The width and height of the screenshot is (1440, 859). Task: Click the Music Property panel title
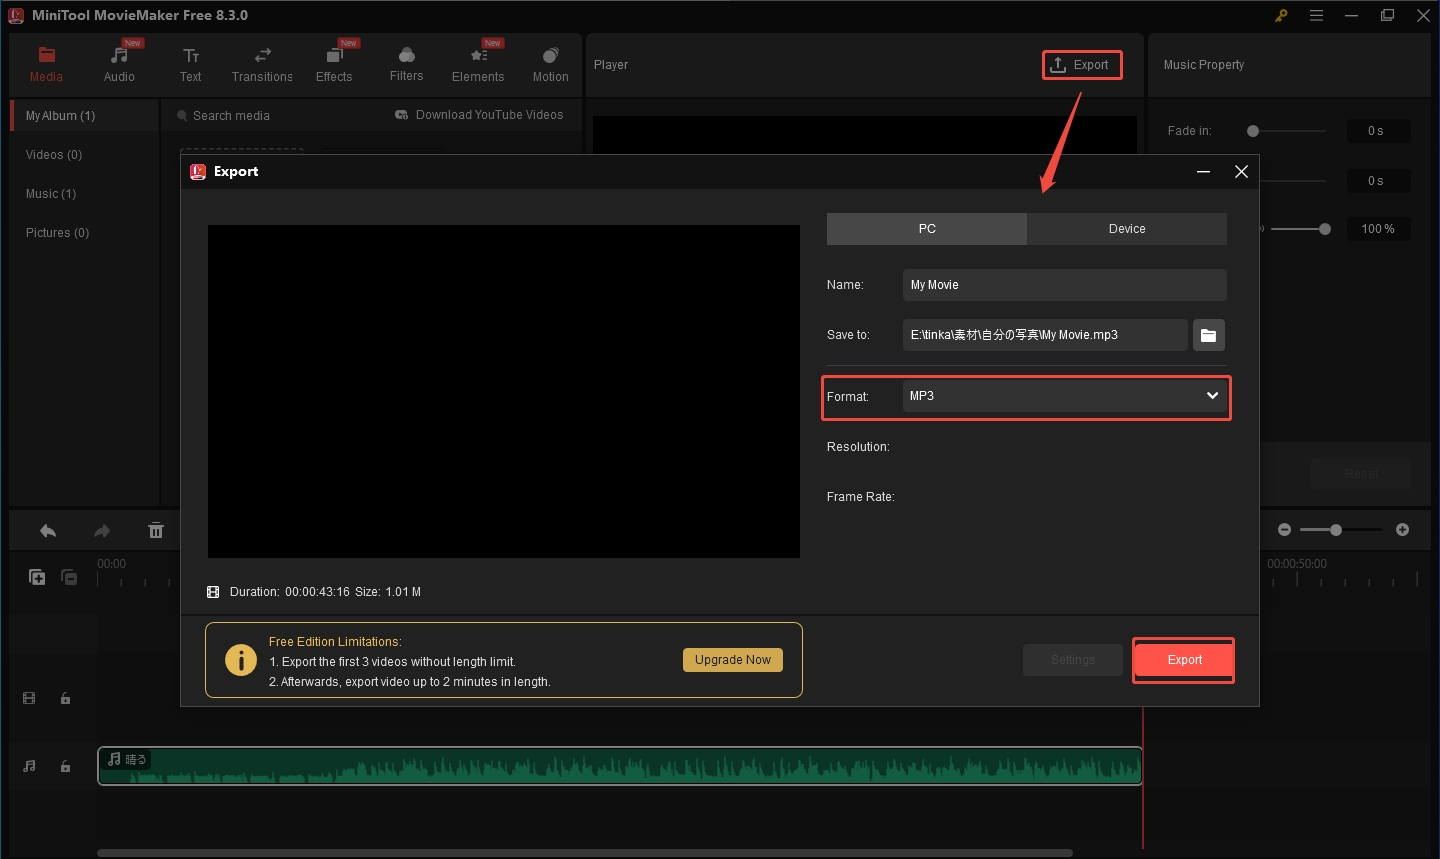(1204, 65)
